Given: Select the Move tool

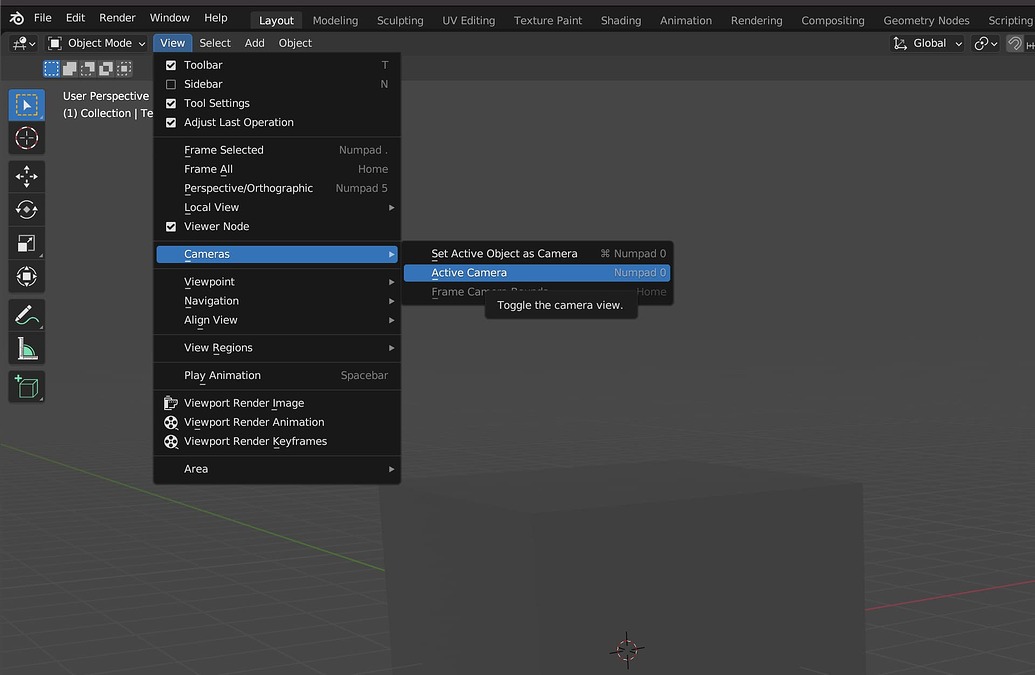Looking at the screenshot, I should 26,176.
